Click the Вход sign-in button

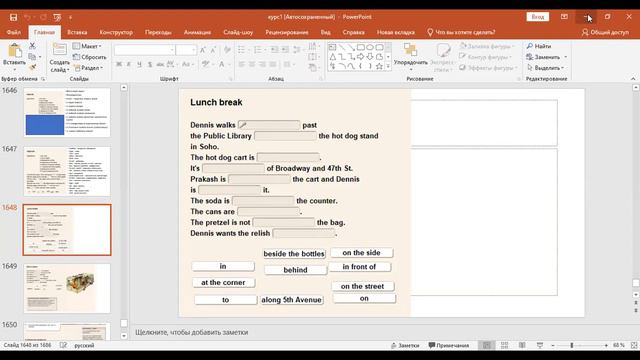tap(538, 17)
